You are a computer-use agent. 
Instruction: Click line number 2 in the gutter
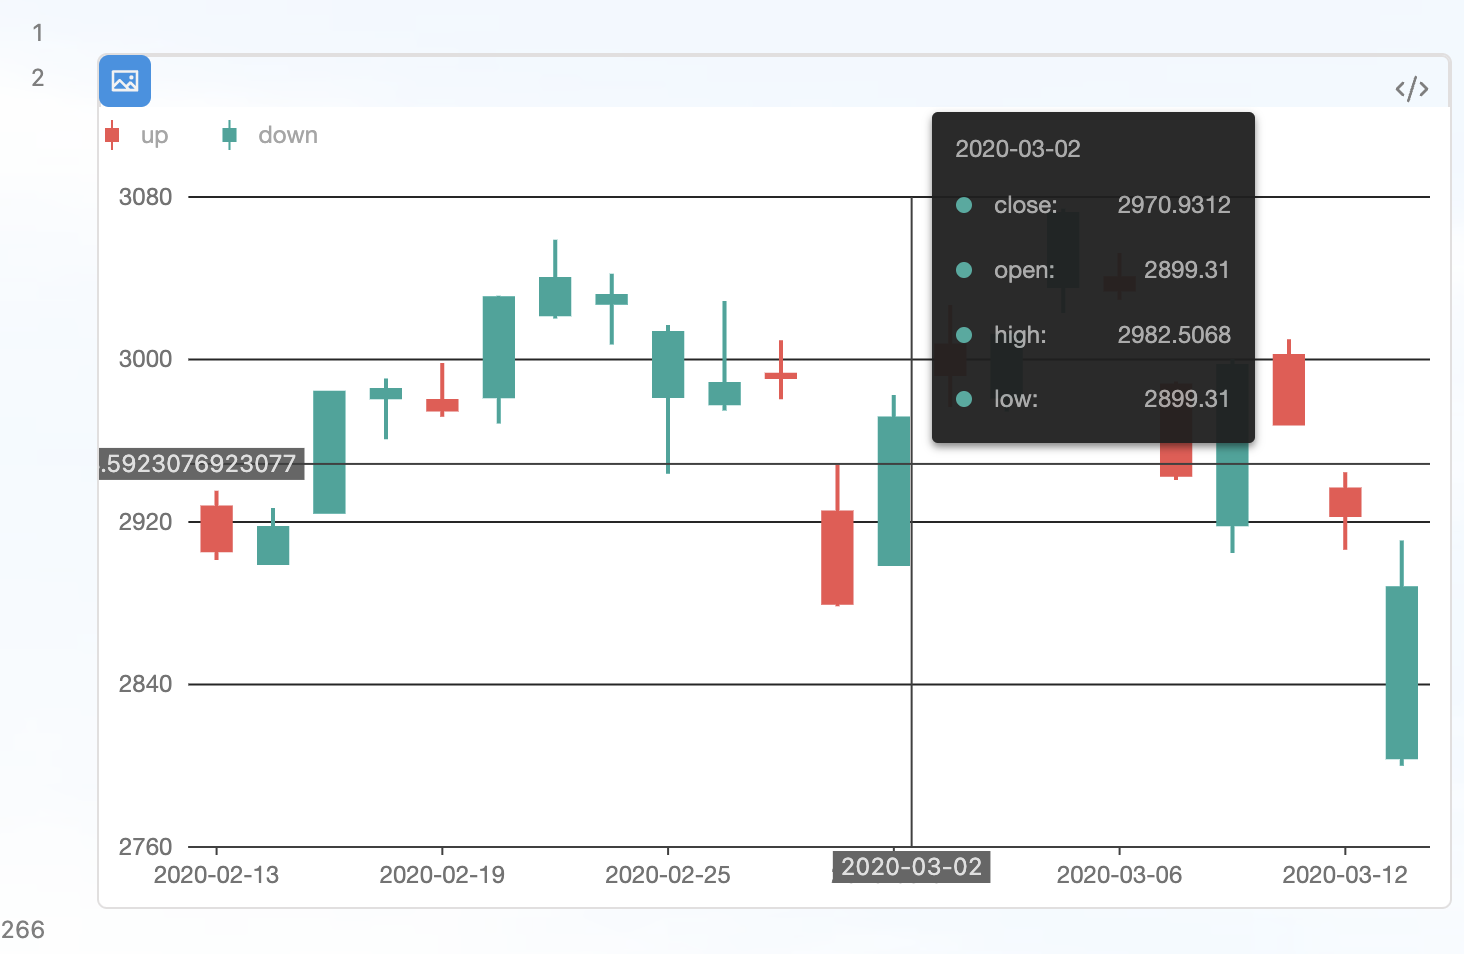point(38,78)
